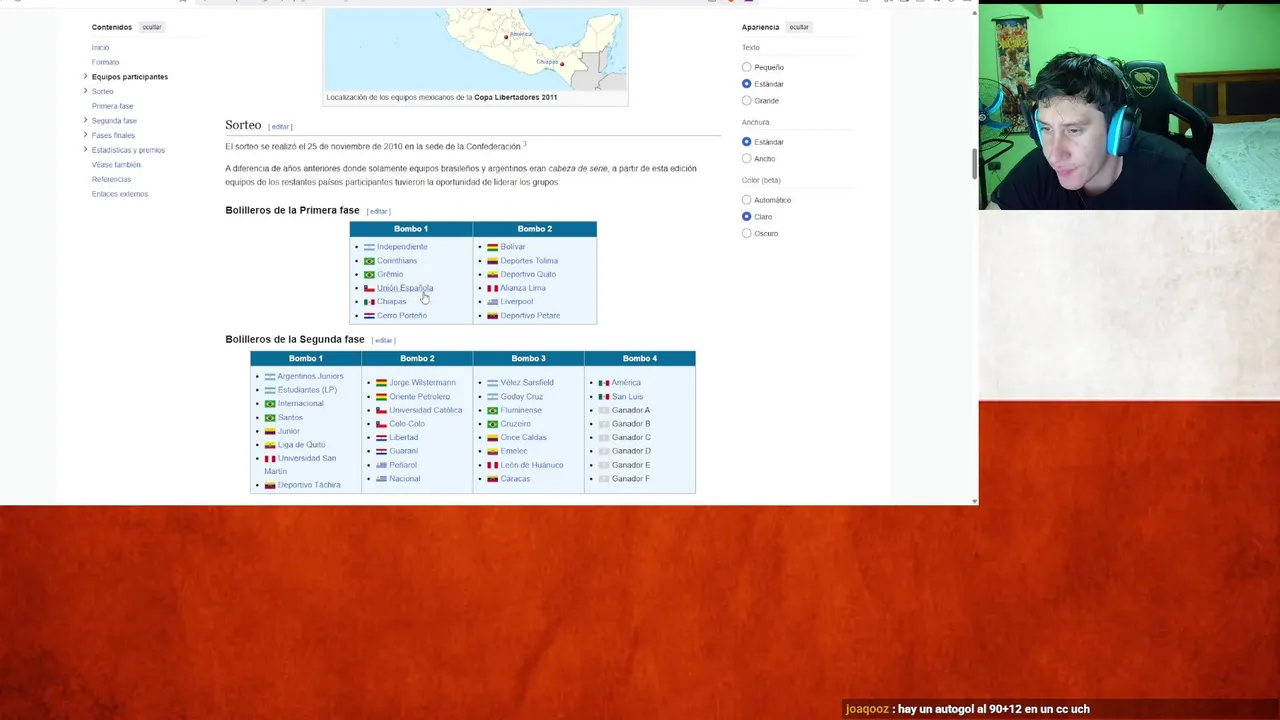Open the Once Caldas team link

[524, 437]
